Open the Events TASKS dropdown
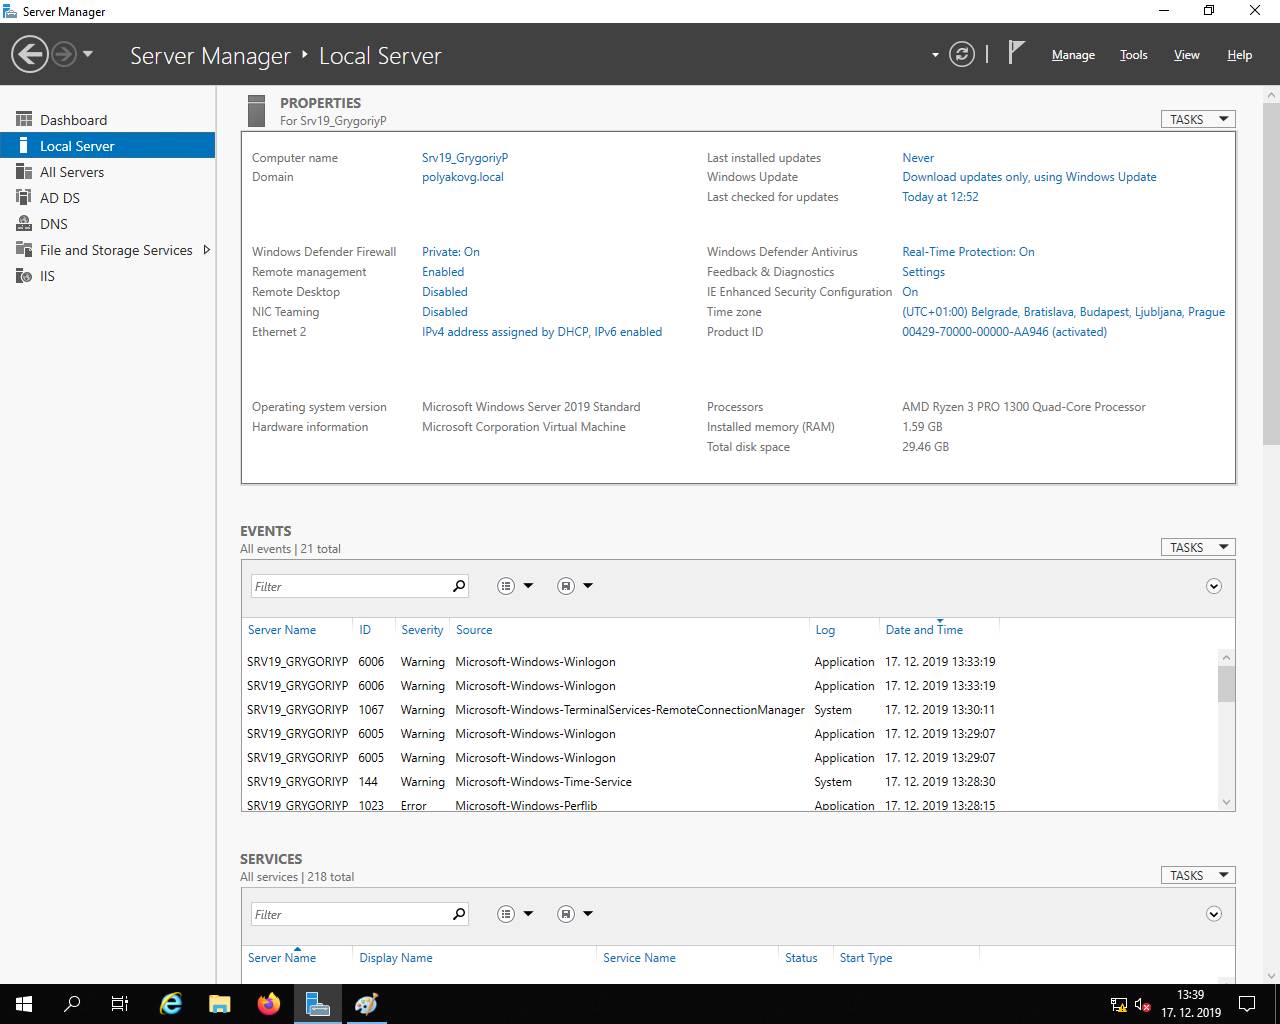Screen dimensions: 1280x1024 point(1198,547)
